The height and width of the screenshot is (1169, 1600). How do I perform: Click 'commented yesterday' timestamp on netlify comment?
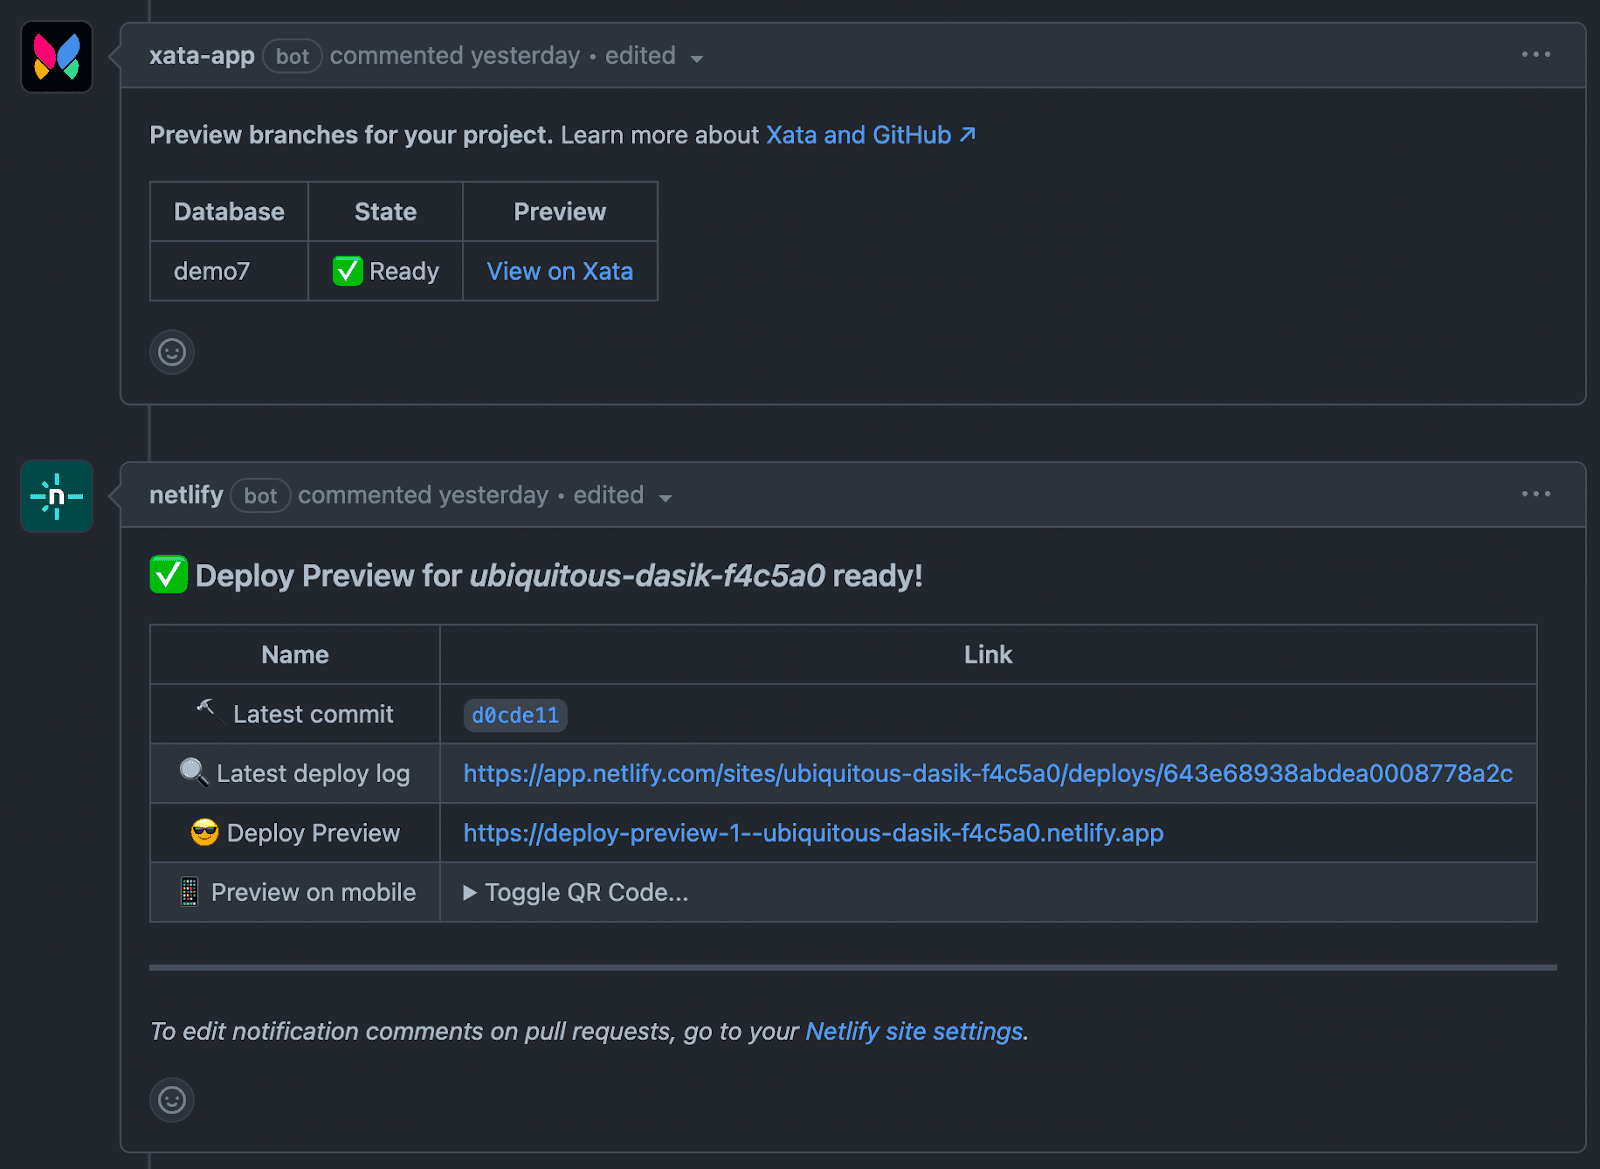click(x=423, y=495)
